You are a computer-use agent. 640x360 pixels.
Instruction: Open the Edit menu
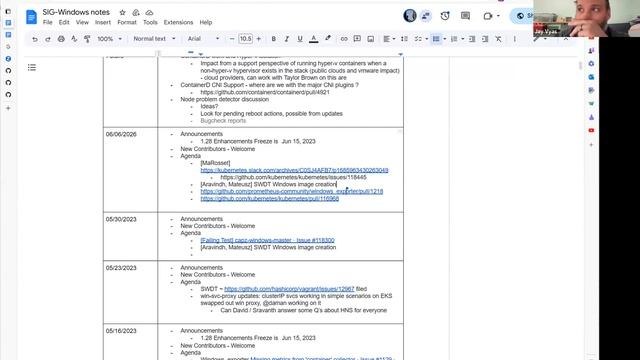coord(64,22)
